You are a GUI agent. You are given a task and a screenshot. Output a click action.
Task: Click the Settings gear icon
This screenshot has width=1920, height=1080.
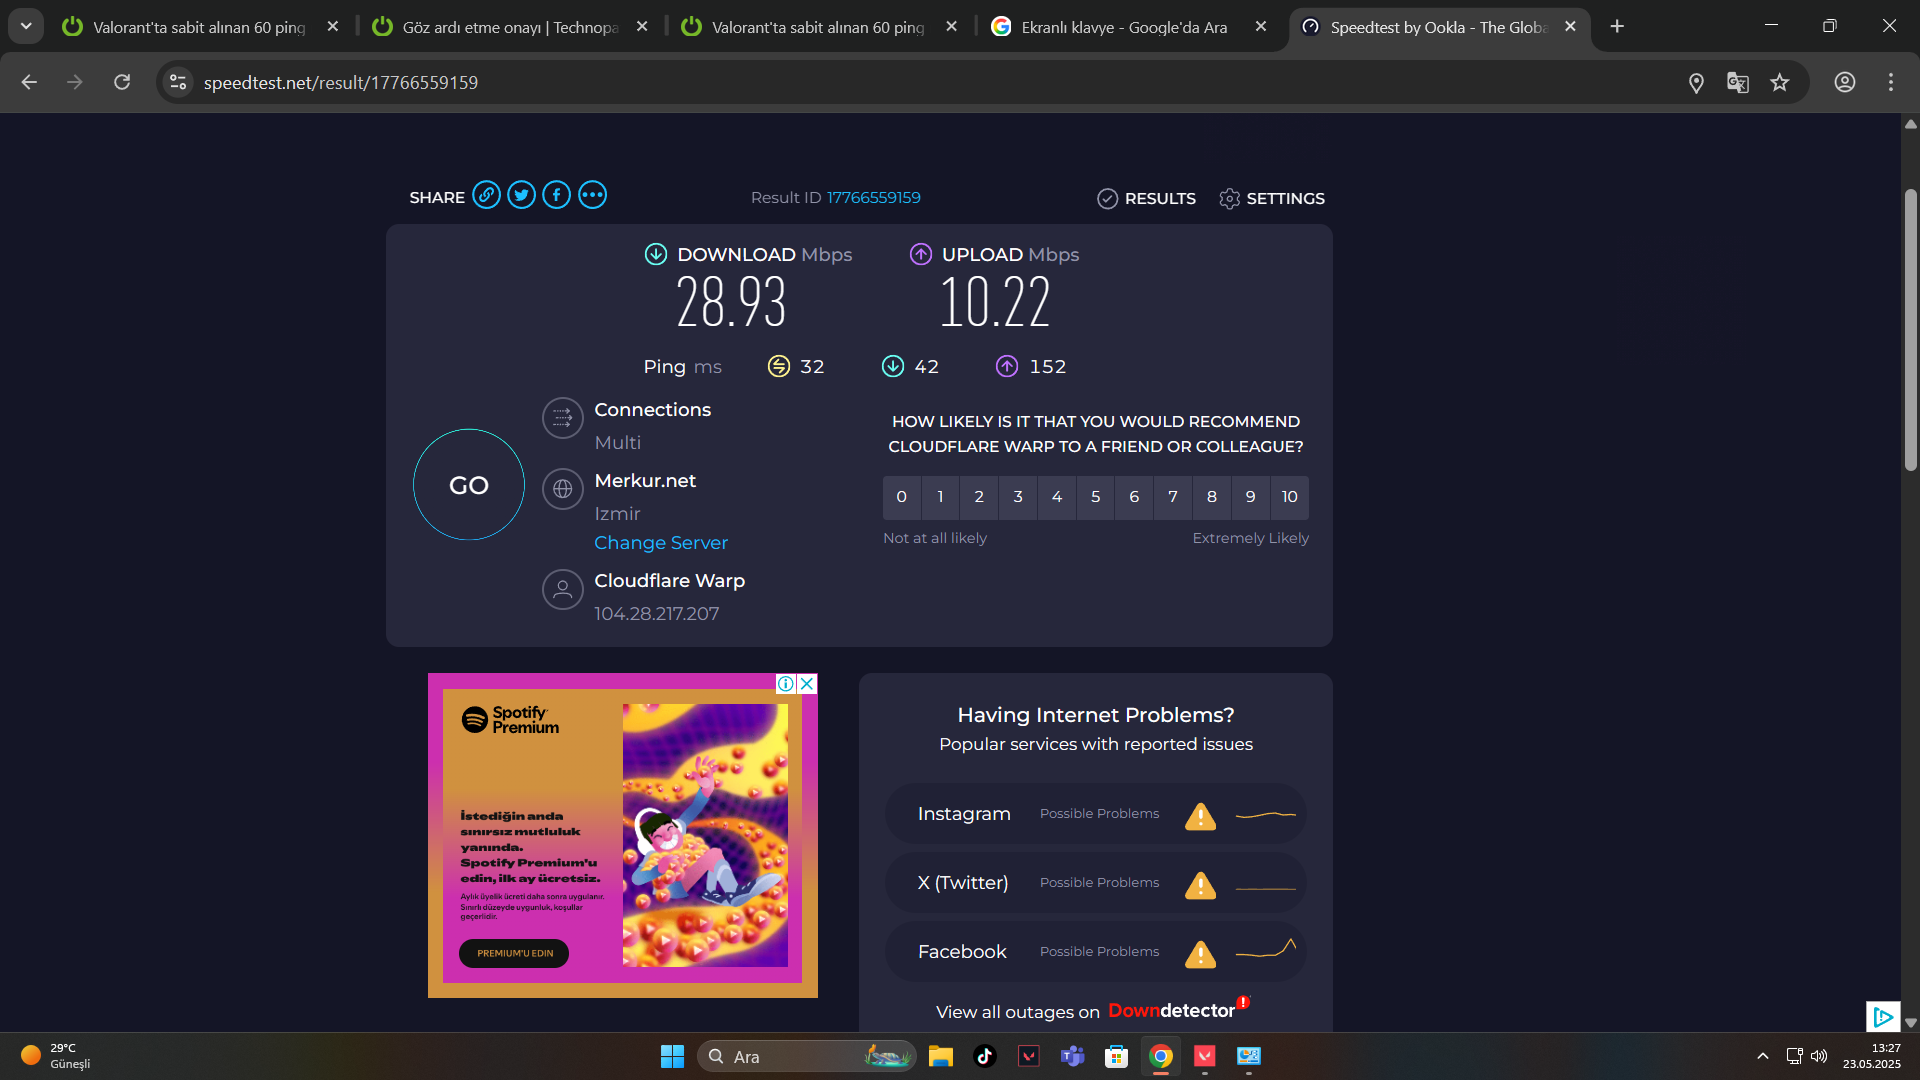coord(1229,199)
